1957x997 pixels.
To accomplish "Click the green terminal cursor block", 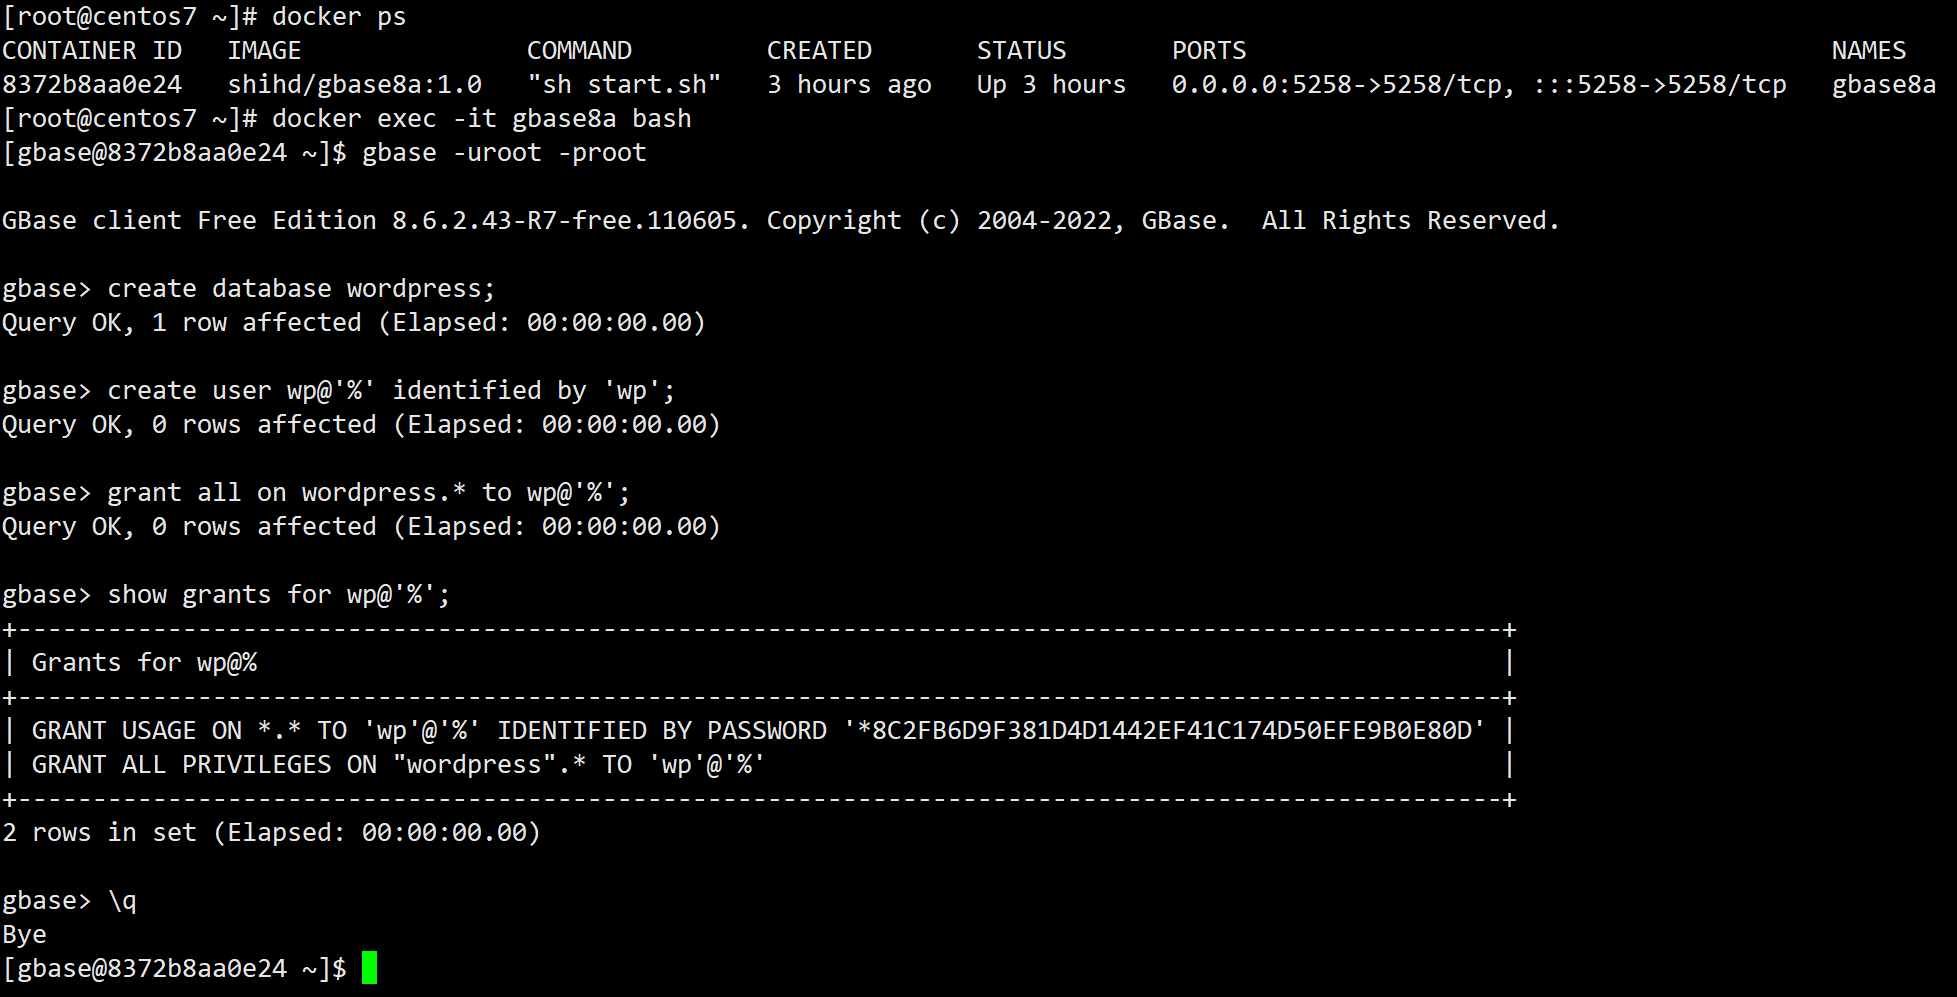I will point(369,968).
